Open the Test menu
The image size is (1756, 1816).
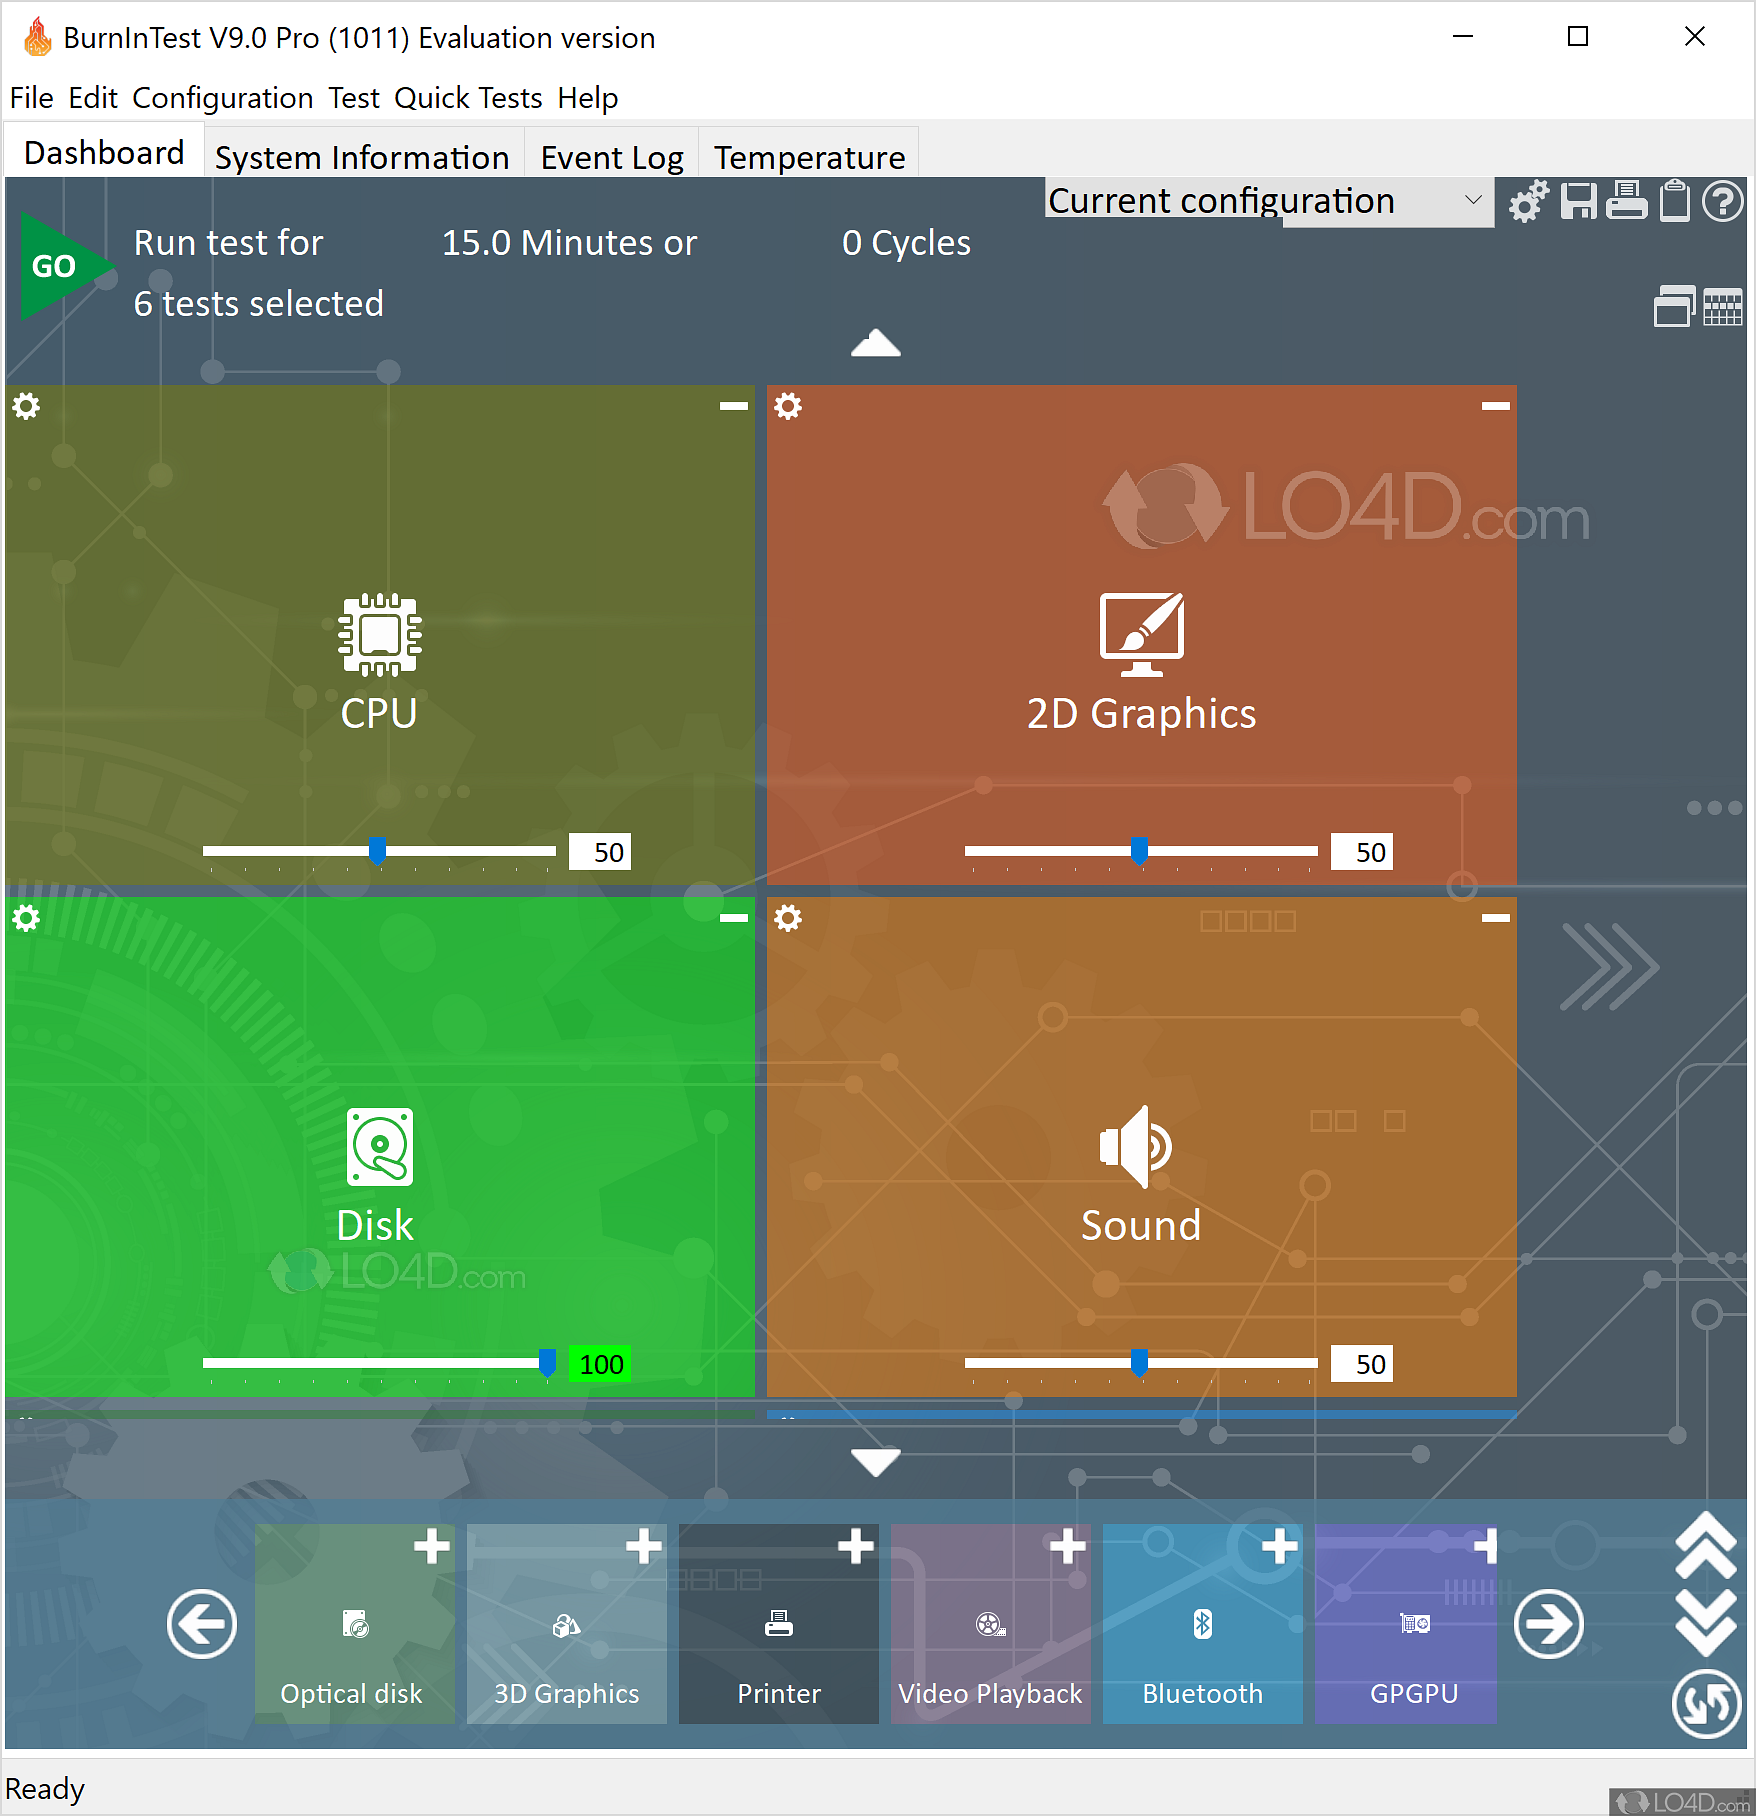[354, 98]
